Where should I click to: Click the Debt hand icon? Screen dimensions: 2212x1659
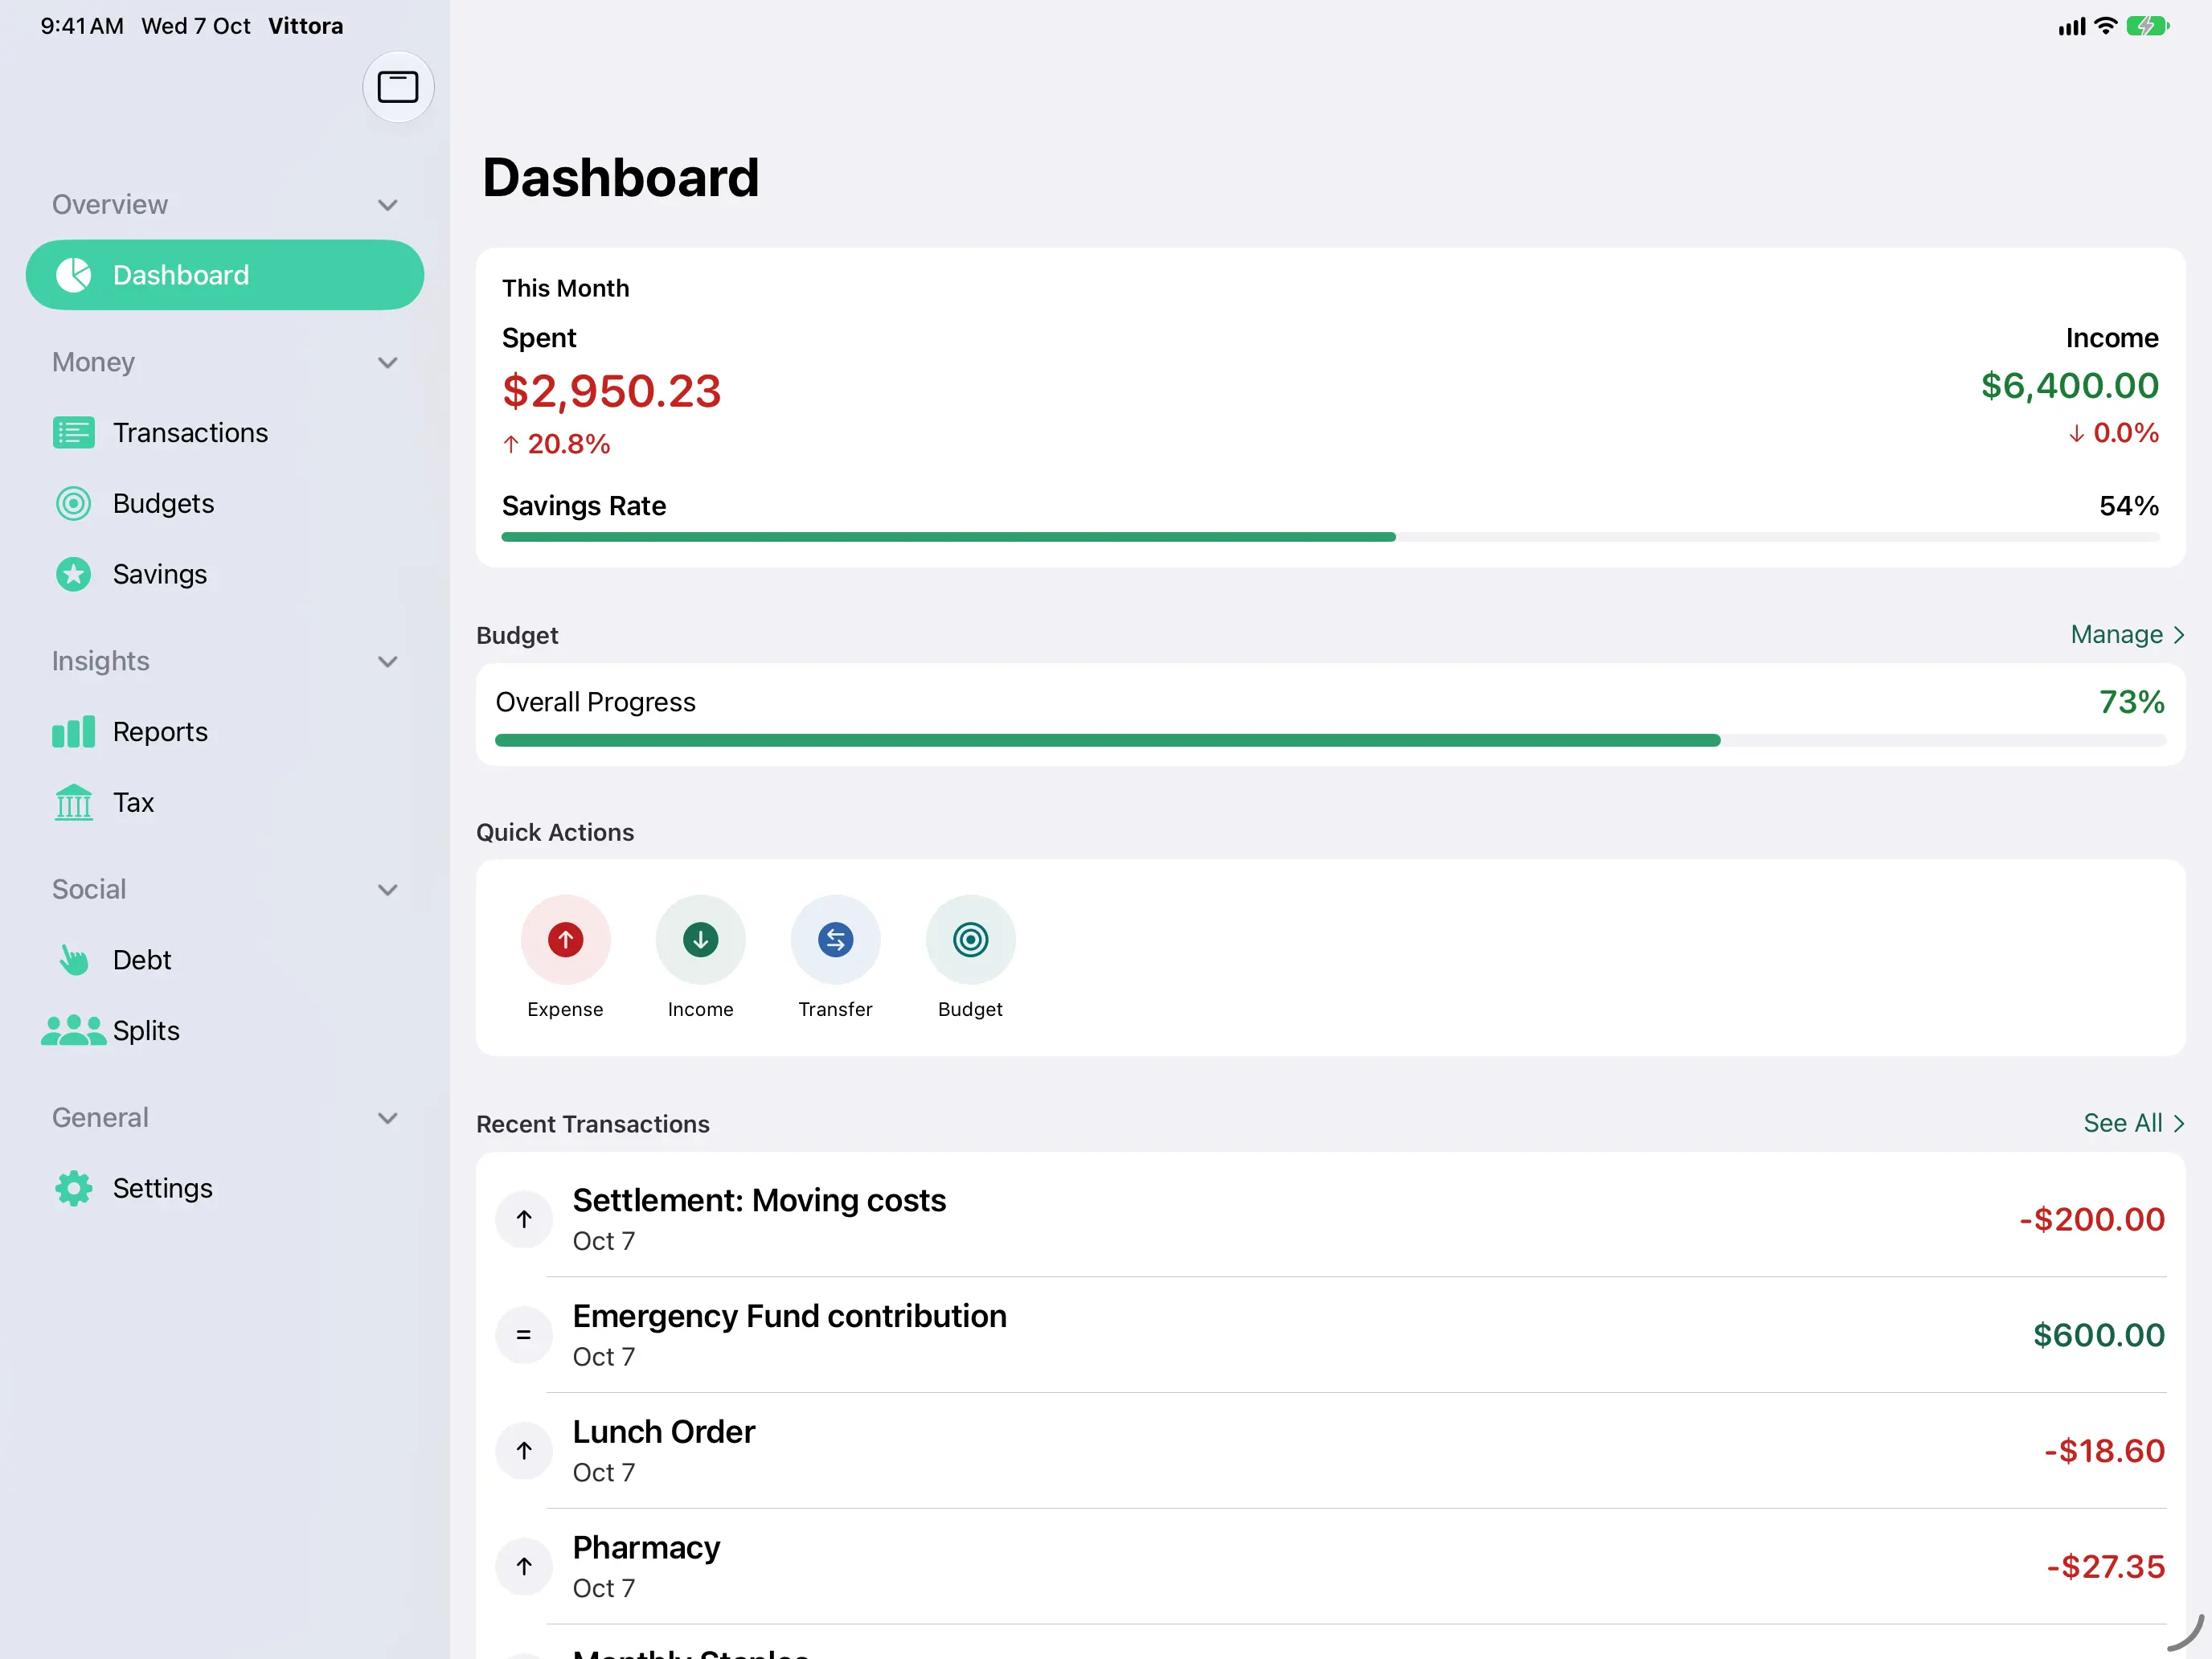pyautogui.click(x=73, y=960)
